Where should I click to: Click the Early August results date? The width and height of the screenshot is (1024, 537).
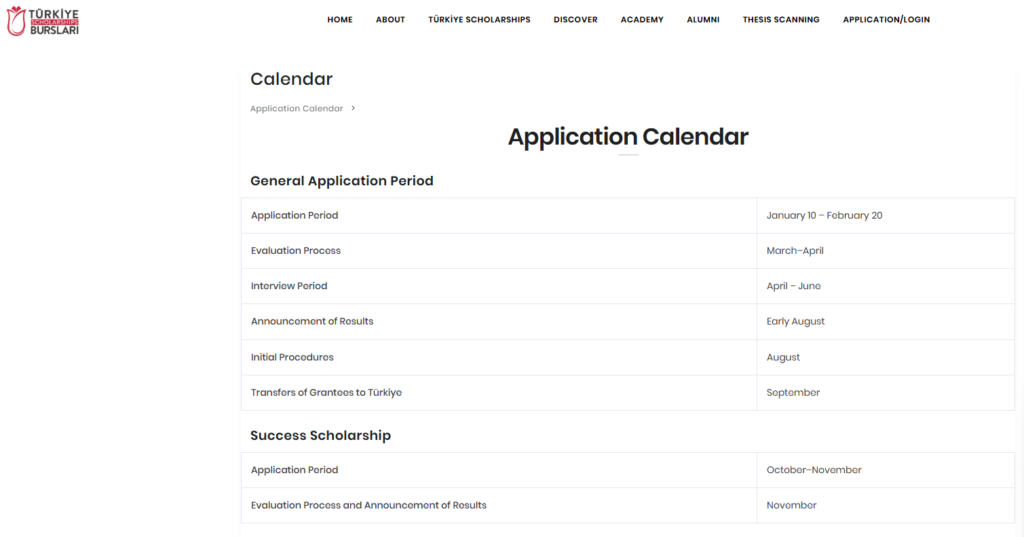point(795,322)
